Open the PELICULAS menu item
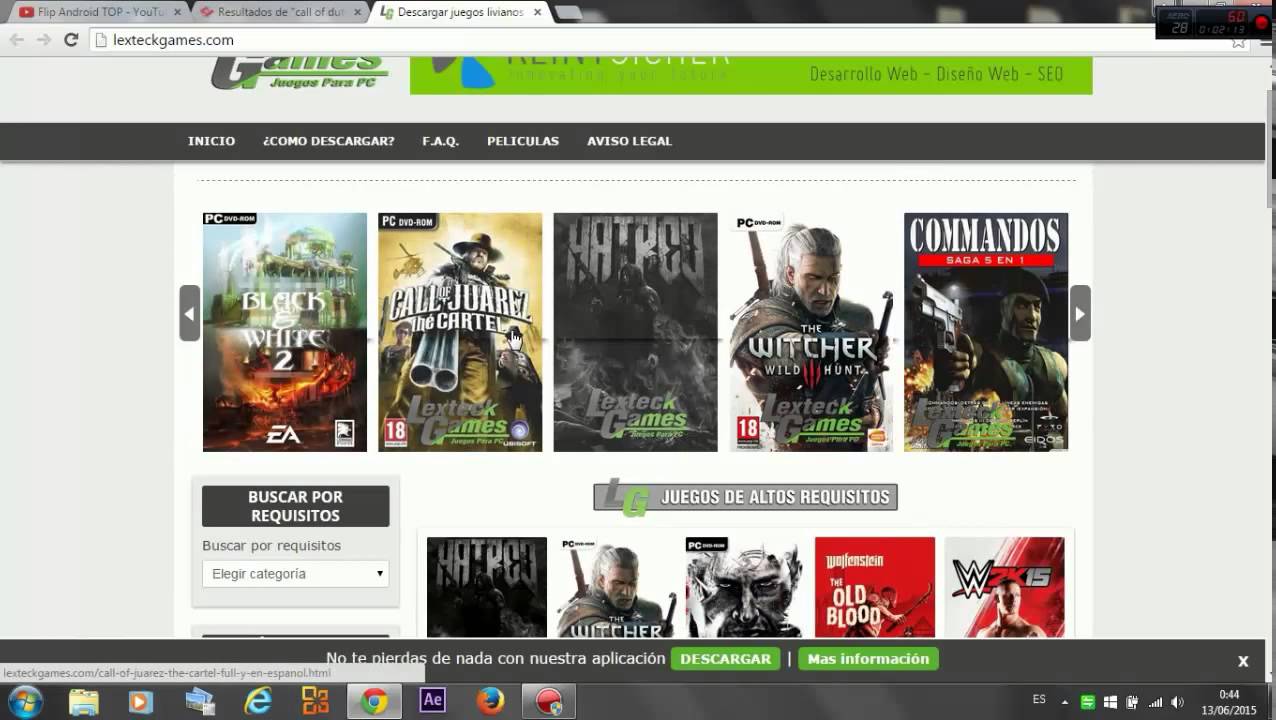Viewport: 1276px width, 720px height. tap(523, 141)
